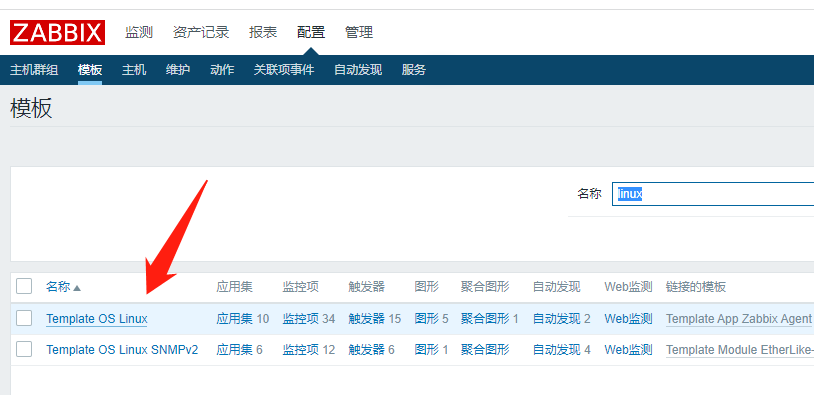Open the 服务 submenu
Viewport: 814px width, 395px height.
click(414, 70)
